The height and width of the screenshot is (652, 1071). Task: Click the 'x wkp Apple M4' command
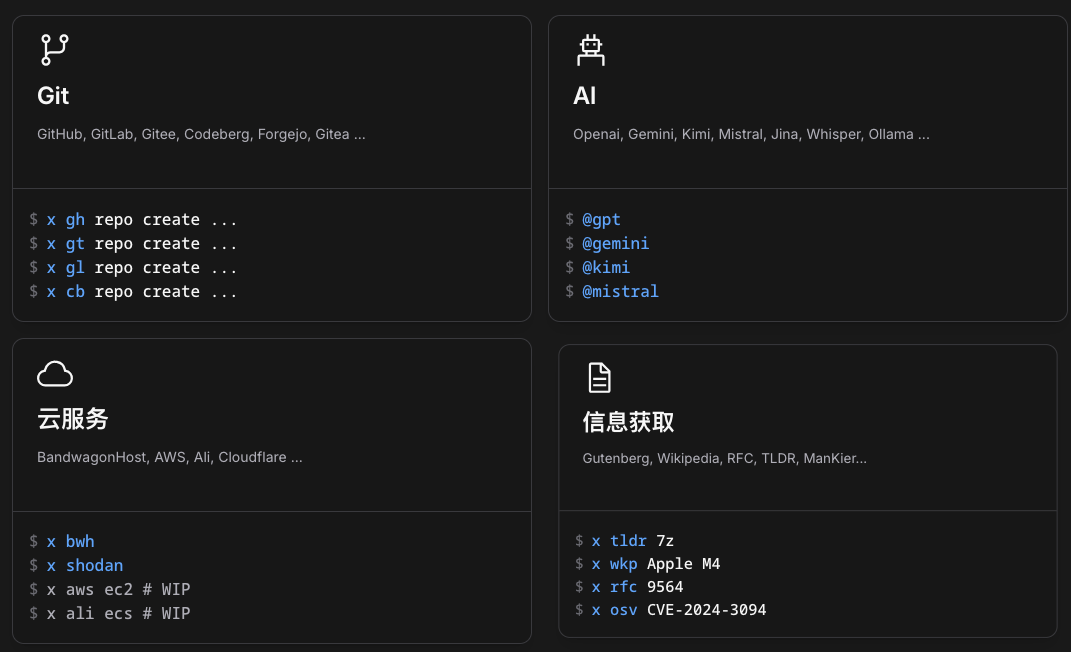pyautogui.click(x=656, y=564)
